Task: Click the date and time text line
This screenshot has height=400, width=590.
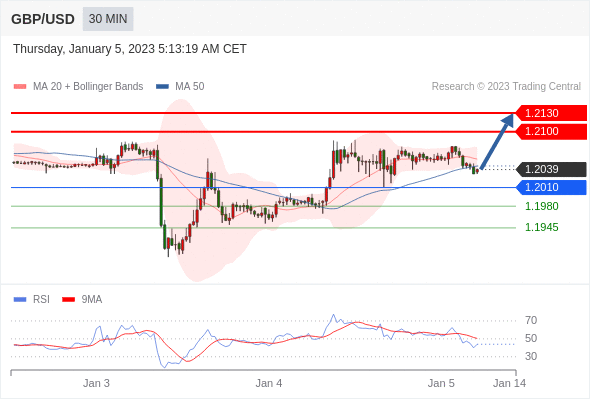Action: [x=130, y=49]
